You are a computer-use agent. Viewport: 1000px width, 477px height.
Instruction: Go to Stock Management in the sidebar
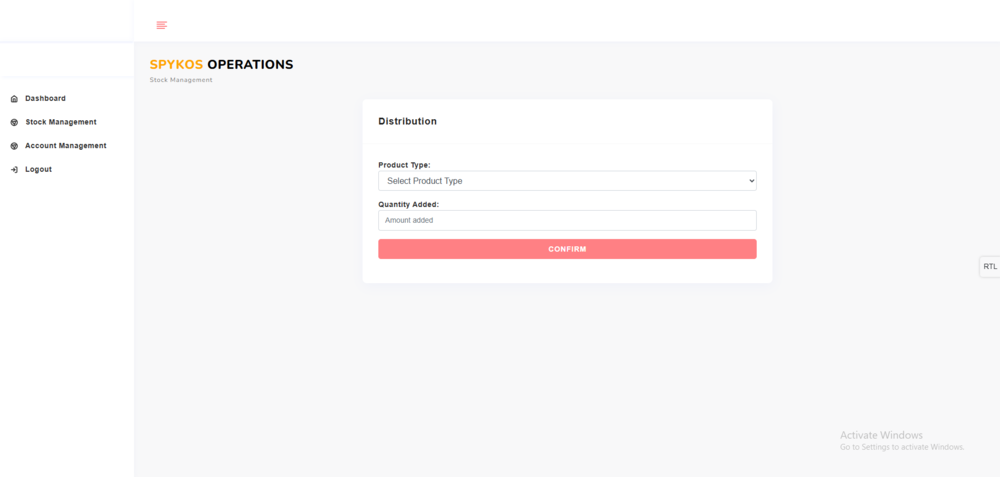61,122
